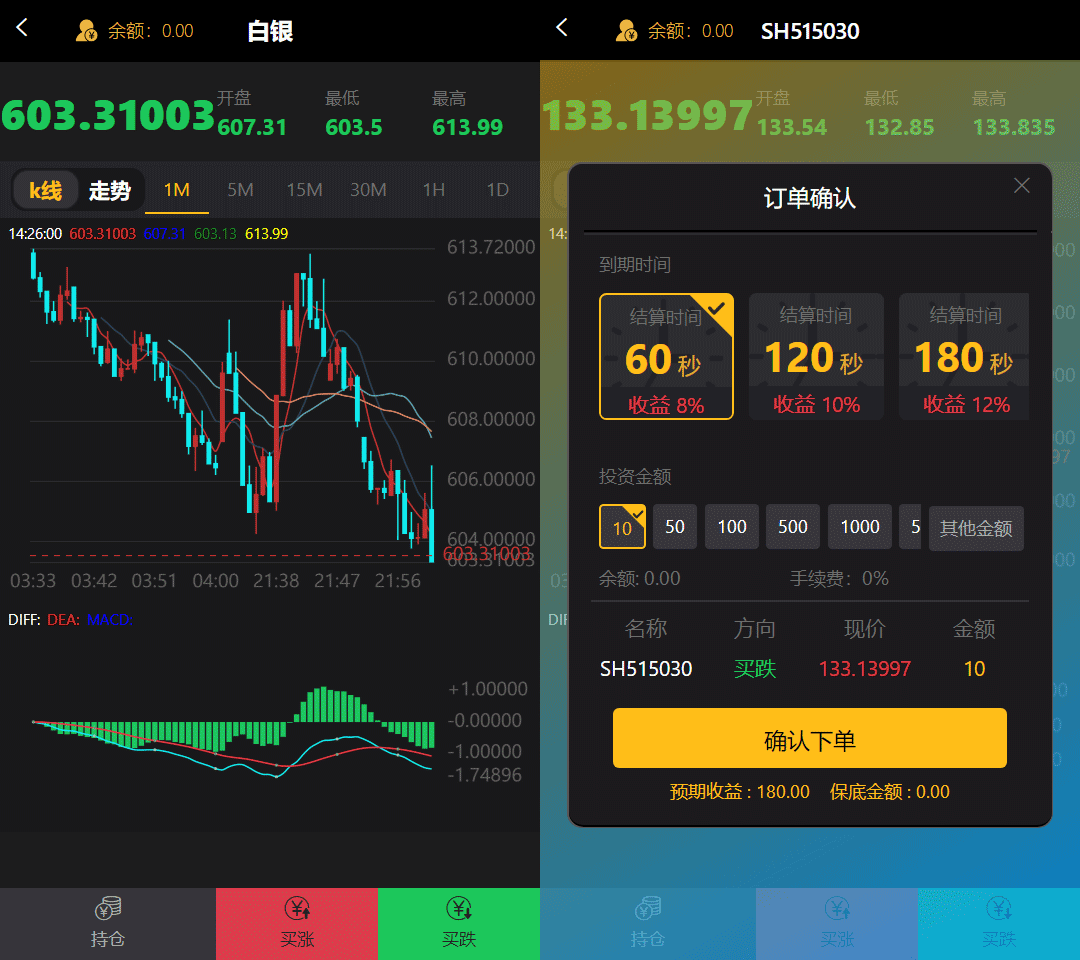Select the 120 秒 settlement time option
Image resolution: width=1080 pixels, height=960 pixels.
click(816, 357)
